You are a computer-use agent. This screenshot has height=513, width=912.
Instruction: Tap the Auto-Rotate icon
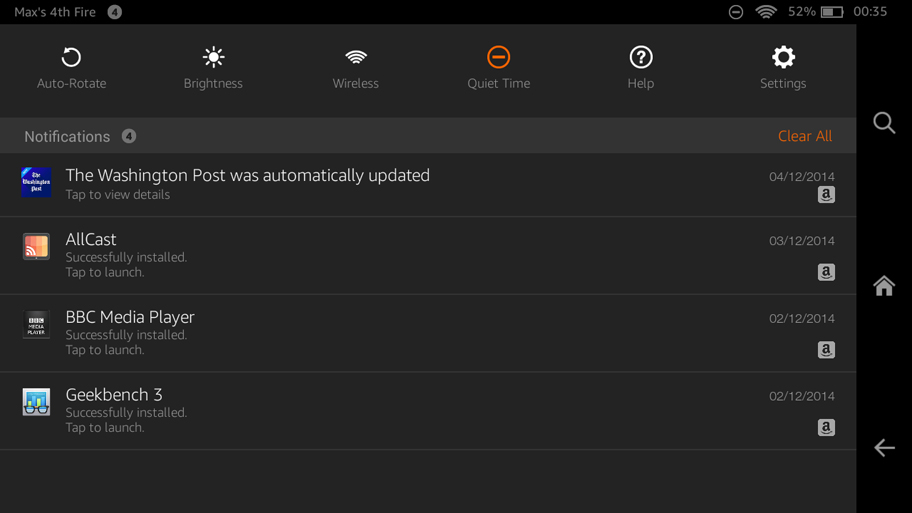point(72,58)
